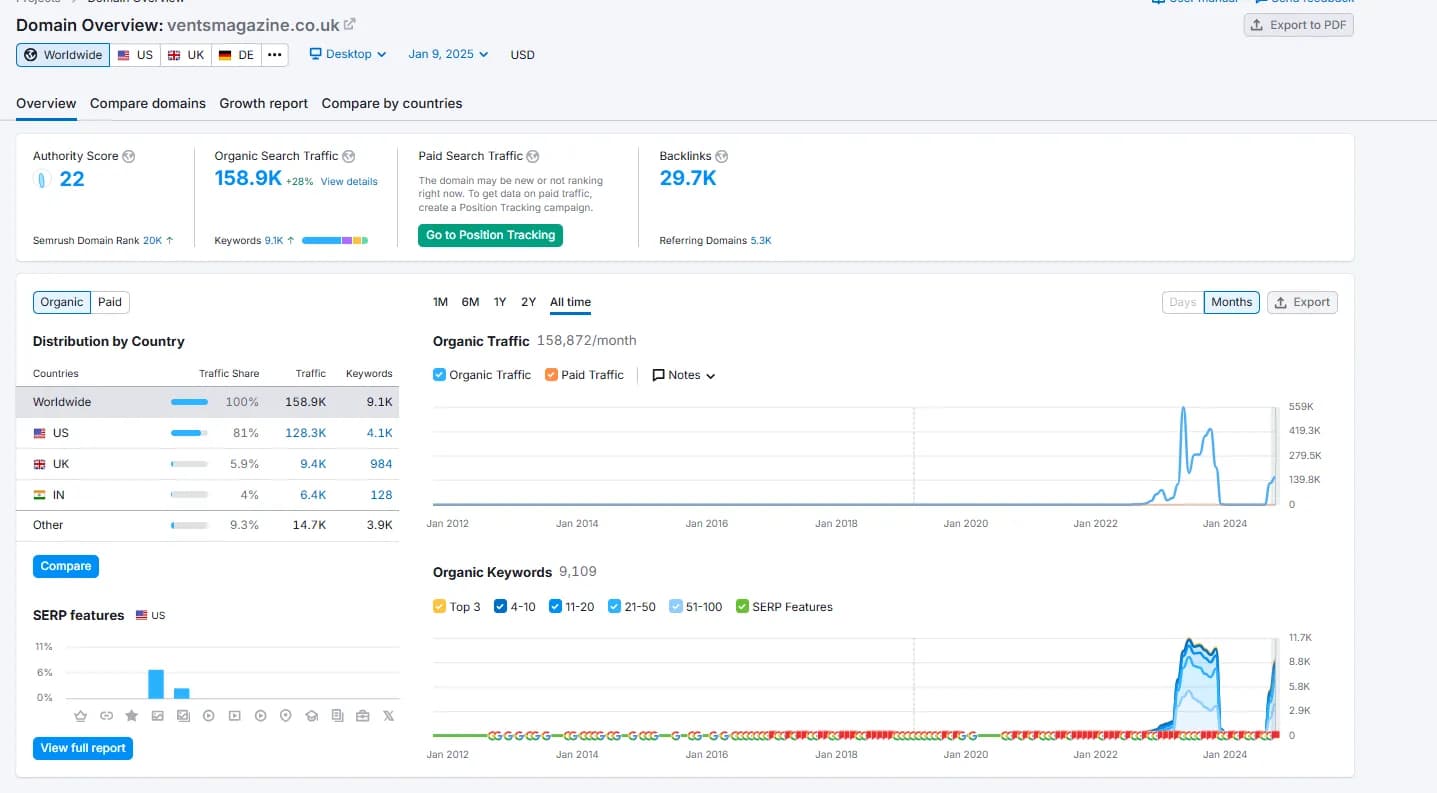This screenshot has height=793, width=1437.
Task: Select the All time range
Action: coord(570,302)
